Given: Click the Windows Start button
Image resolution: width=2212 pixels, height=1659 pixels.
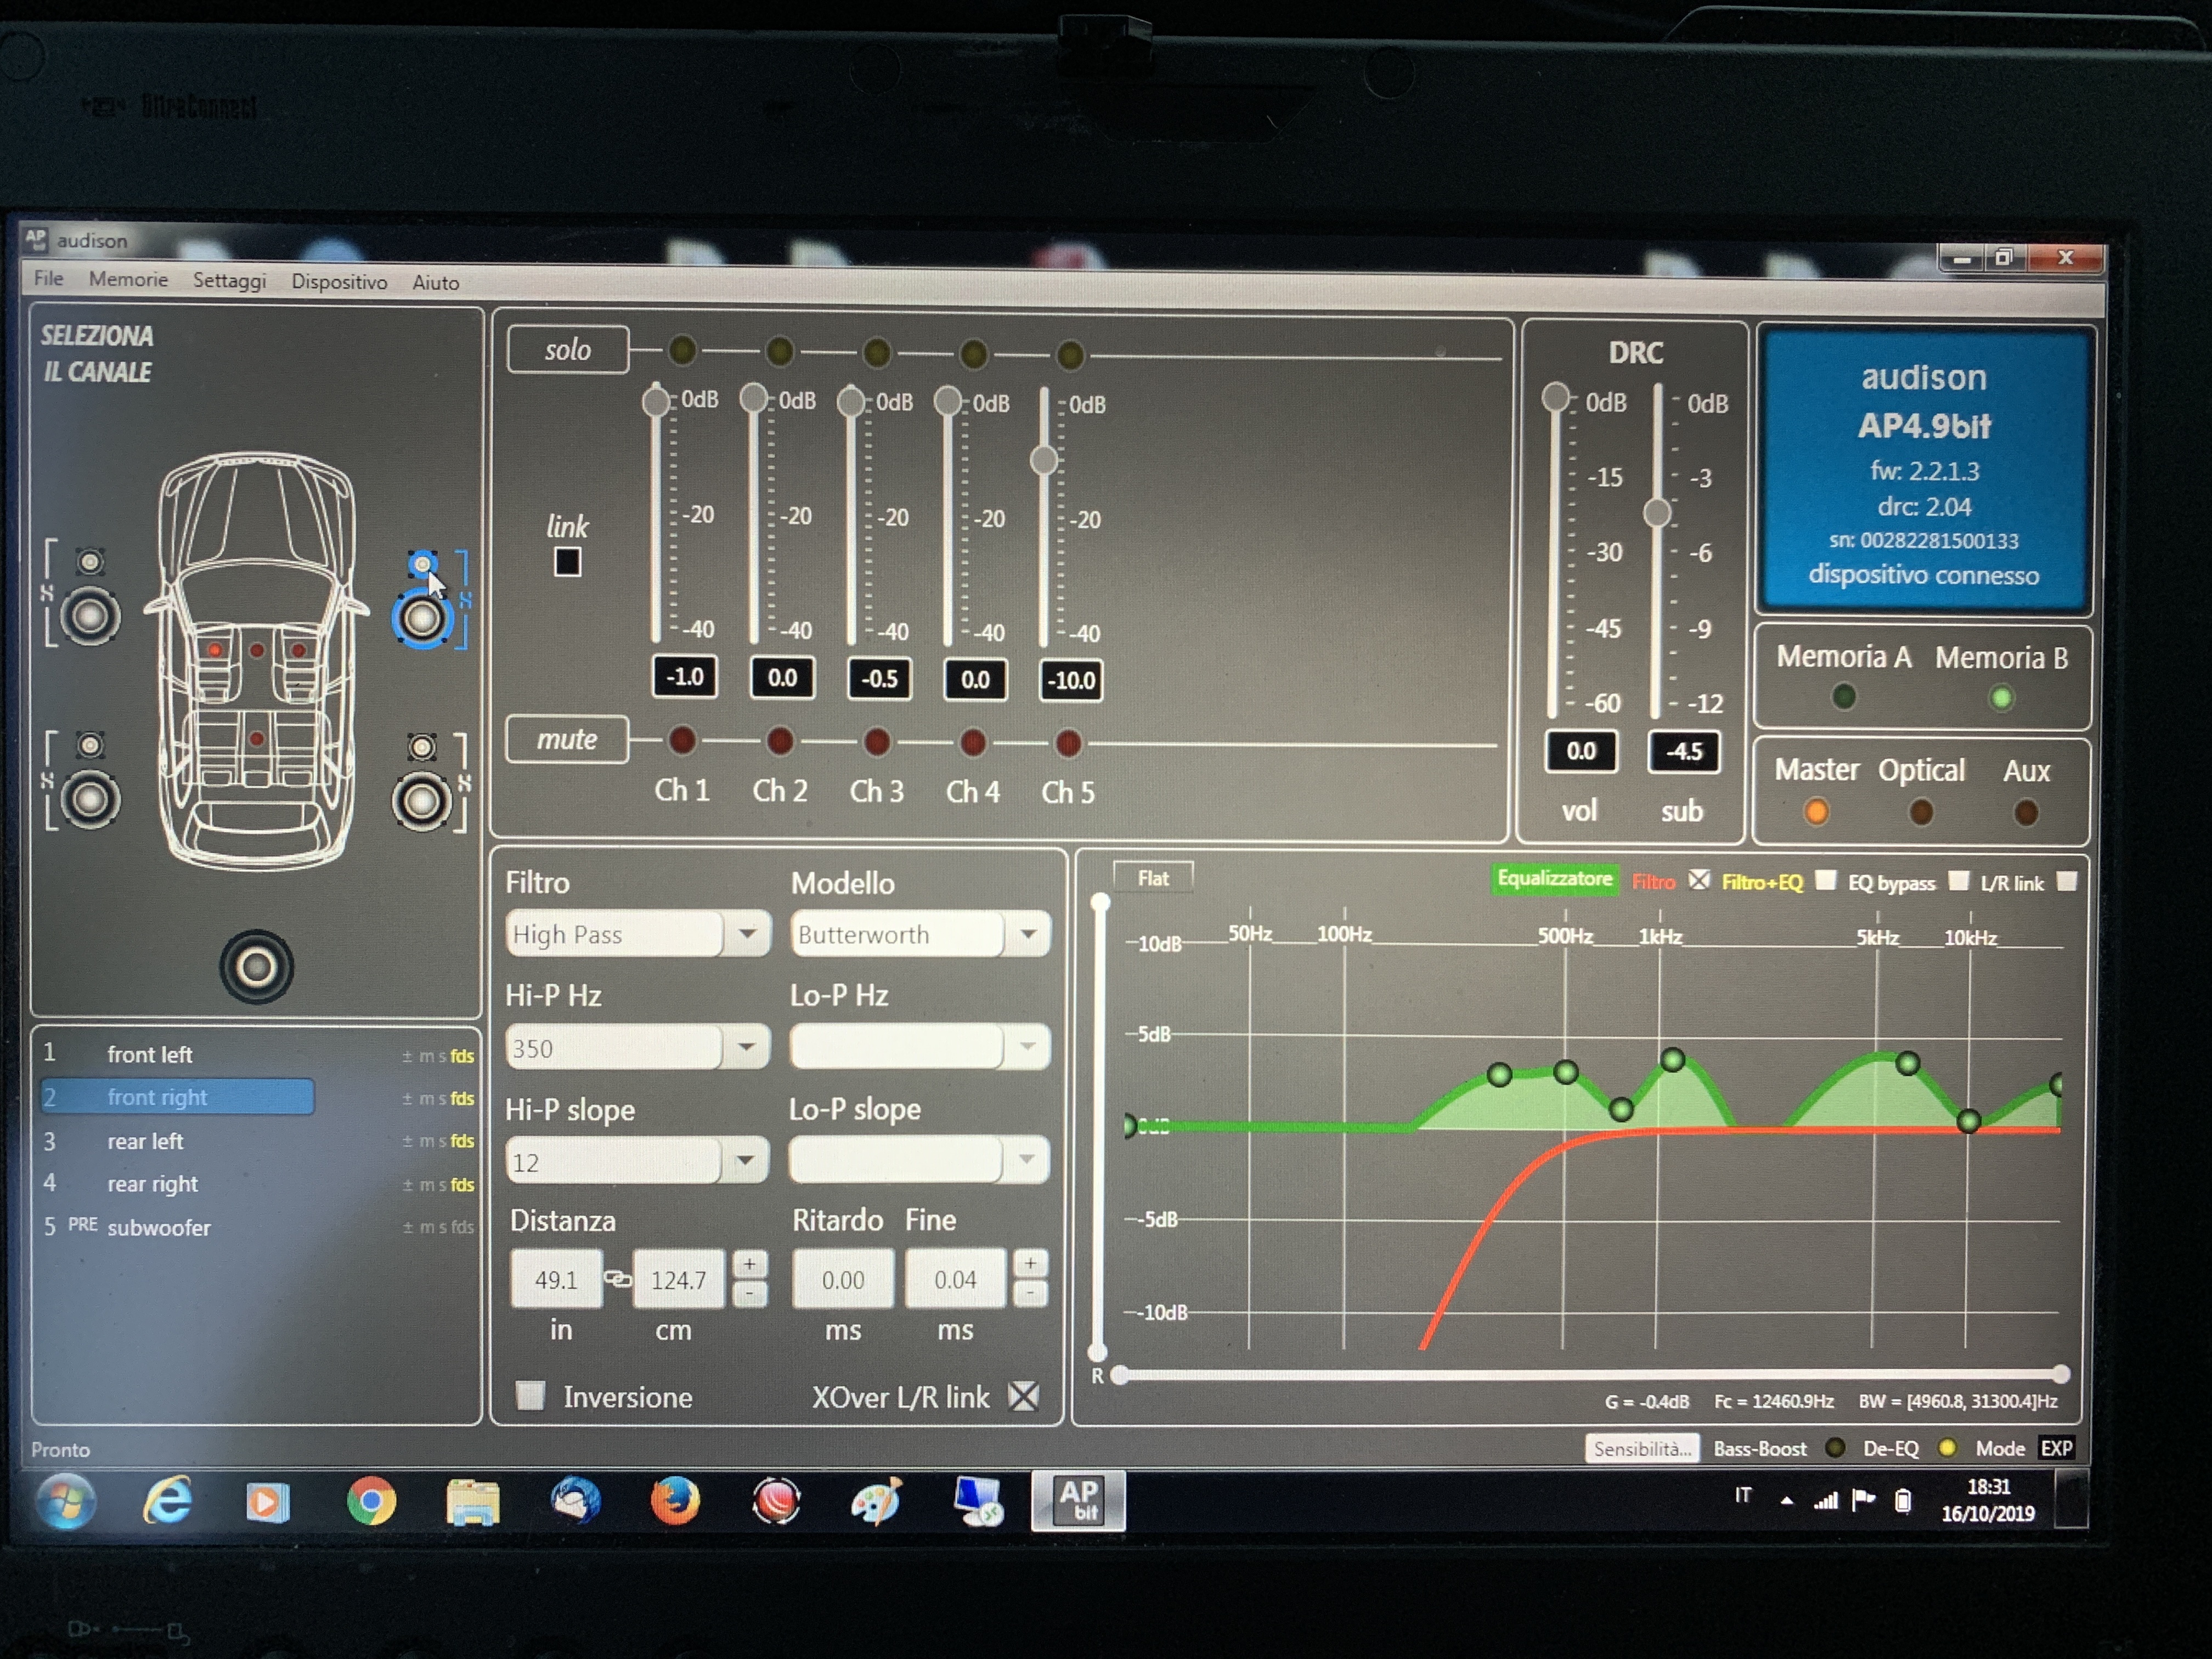Looking at the screenshot, I should coord(66,1500).
